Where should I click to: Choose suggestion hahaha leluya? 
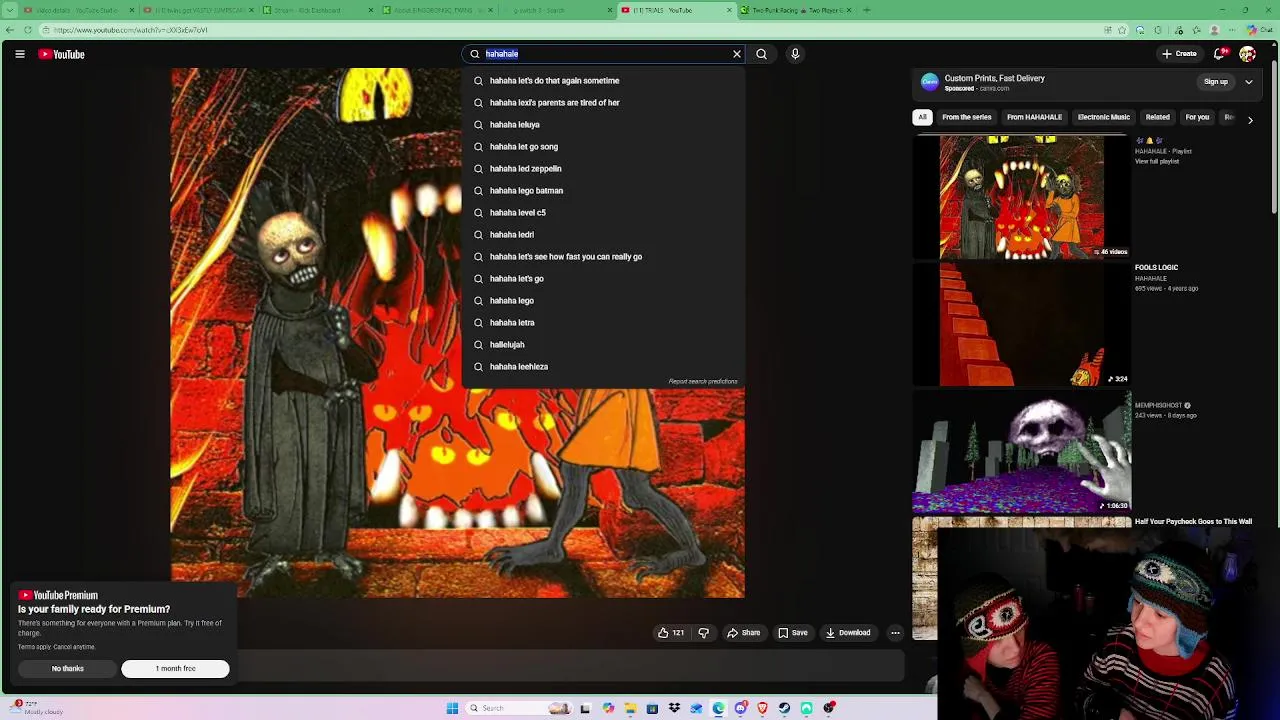(603, 125)
